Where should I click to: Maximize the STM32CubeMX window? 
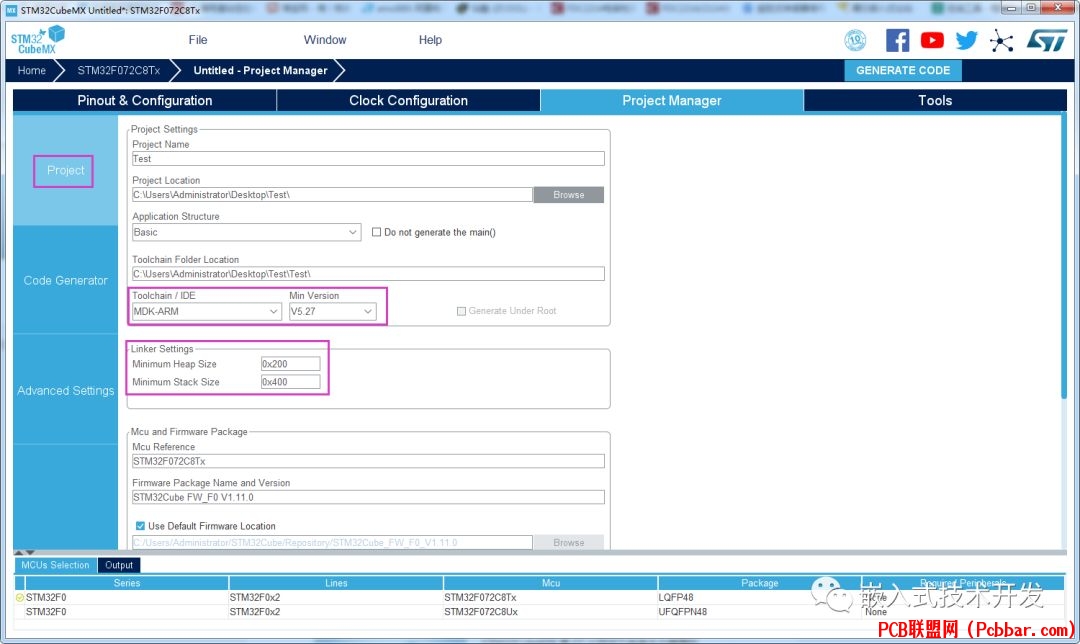point(1030,8)
